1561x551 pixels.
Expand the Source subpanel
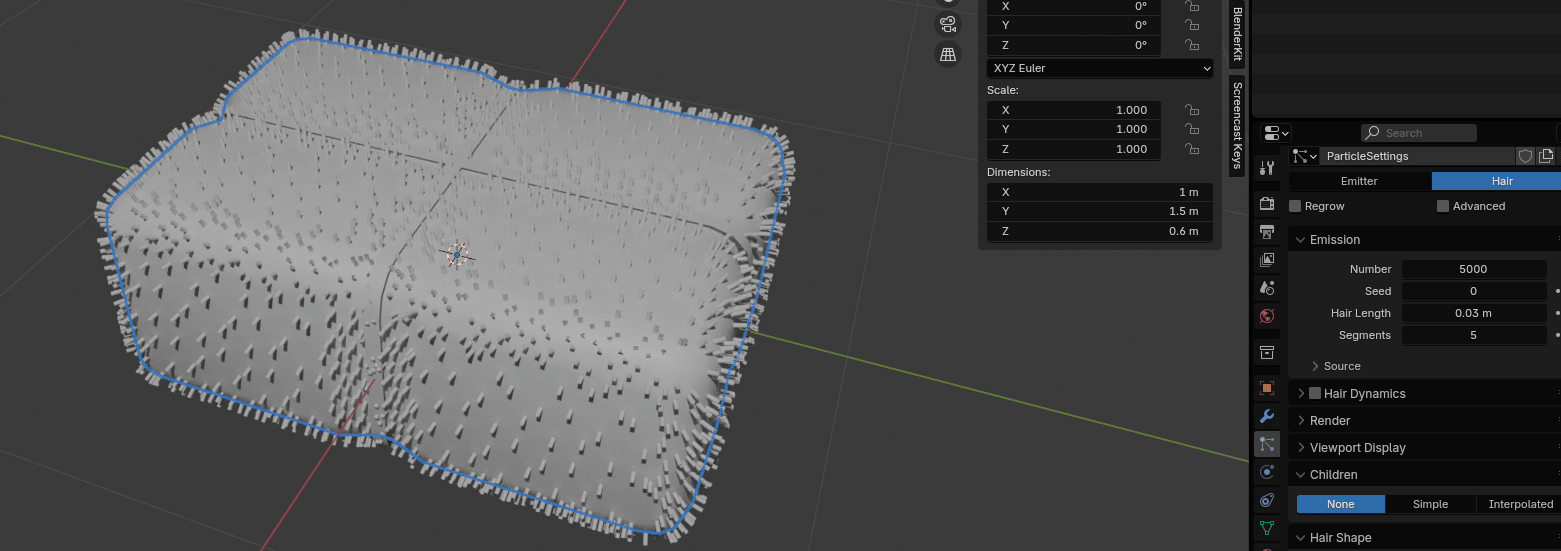(1341, 366)
